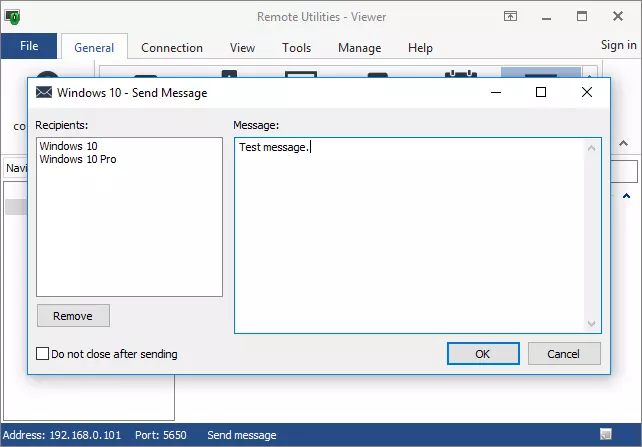
Task: Open the File menu
Action: tap(29, 46)
